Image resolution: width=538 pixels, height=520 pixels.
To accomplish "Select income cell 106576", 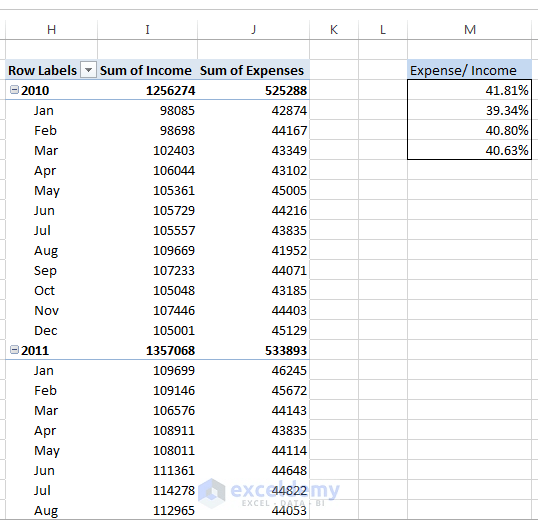I will (148, 410).
